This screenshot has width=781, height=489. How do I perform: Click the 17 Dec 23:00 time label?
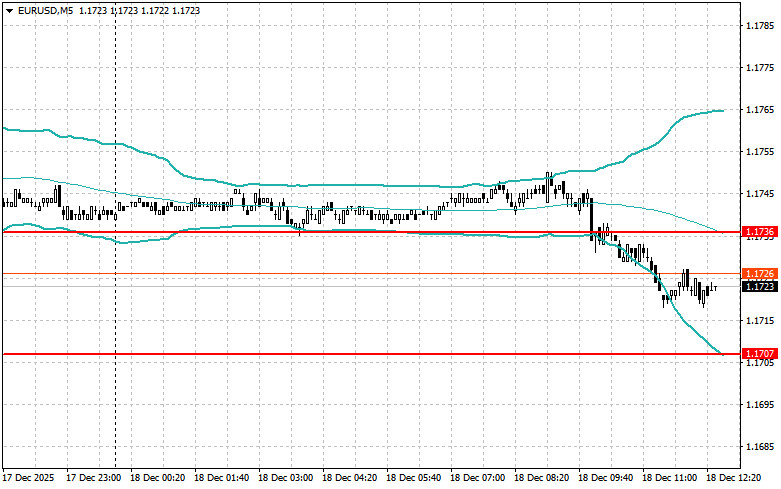click(x=94, y=478)
